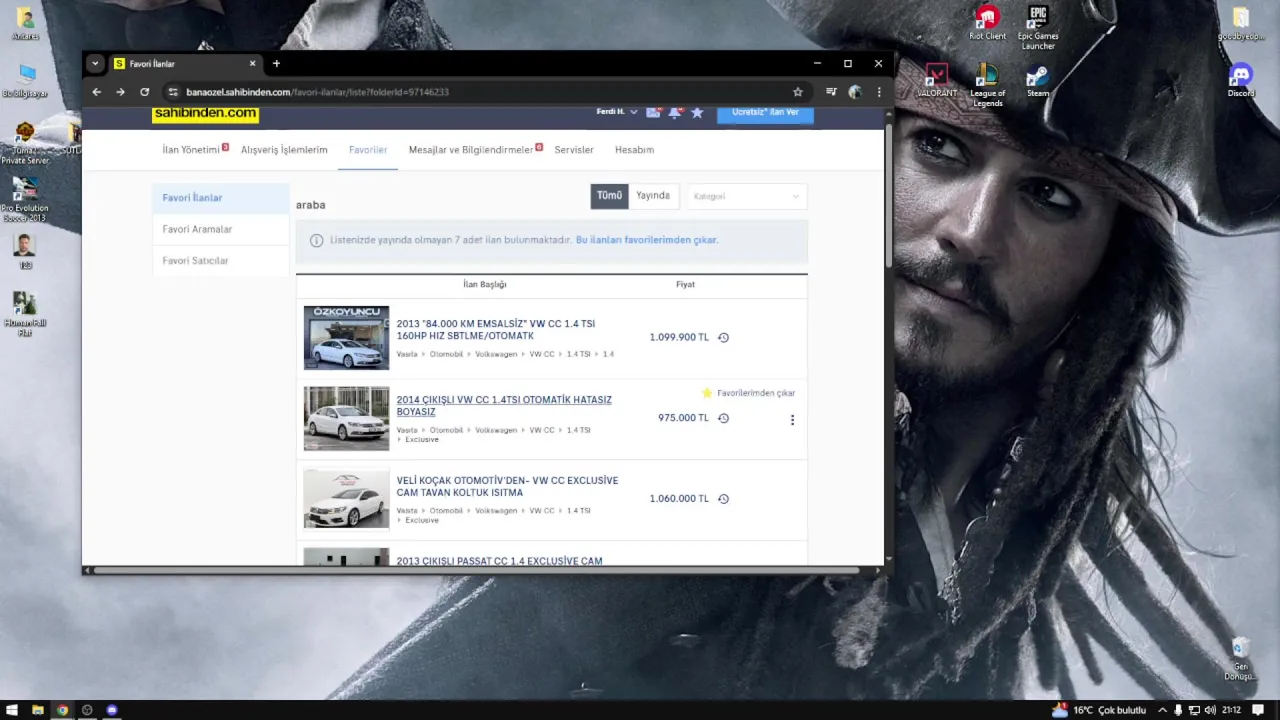Image resolution: width=1280 pixels, height=720 pixels.
Task: Open Mesajlar ve Bilgilendirmeler tab
Action: [x=471, y=150]
